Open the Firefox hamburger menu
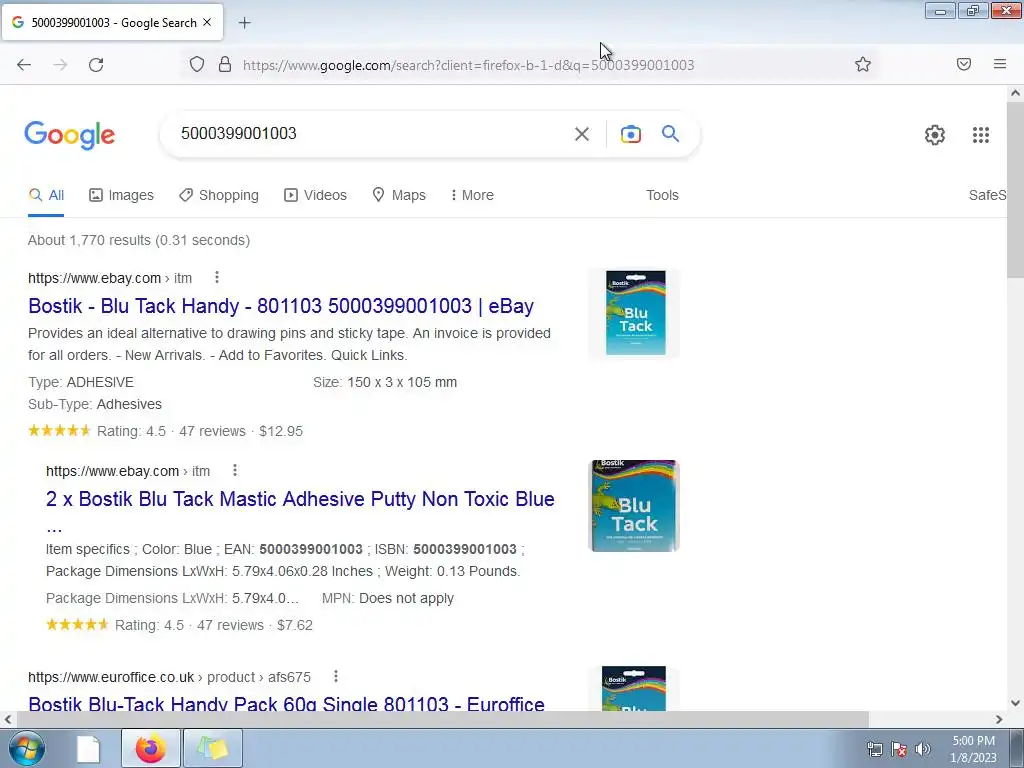1024x768 pixels. pos(1000,64)
